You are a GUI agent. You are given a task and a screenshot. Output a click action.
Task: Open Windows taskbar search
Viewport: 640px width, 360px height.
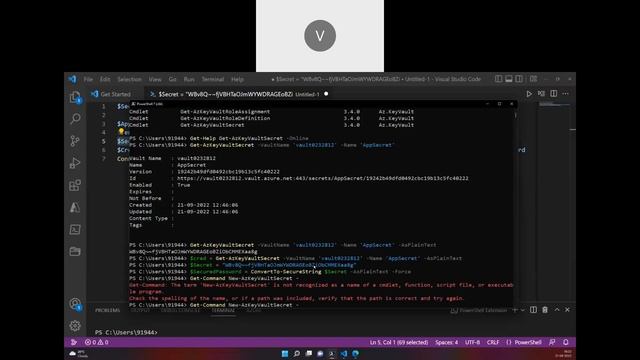(297, 353)
